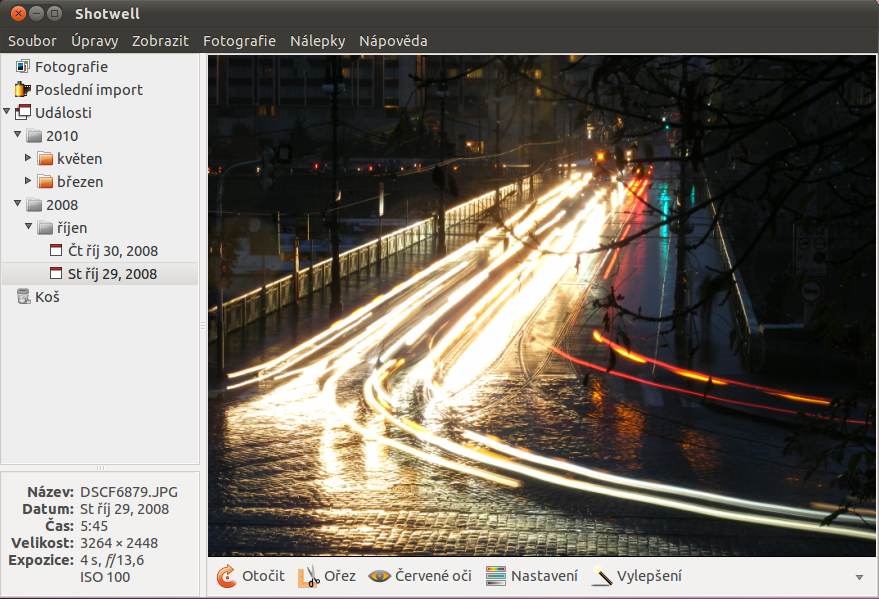The image size is (879, 599).
Task: Click the březen orange folder icon
Action: click(45, 182)
